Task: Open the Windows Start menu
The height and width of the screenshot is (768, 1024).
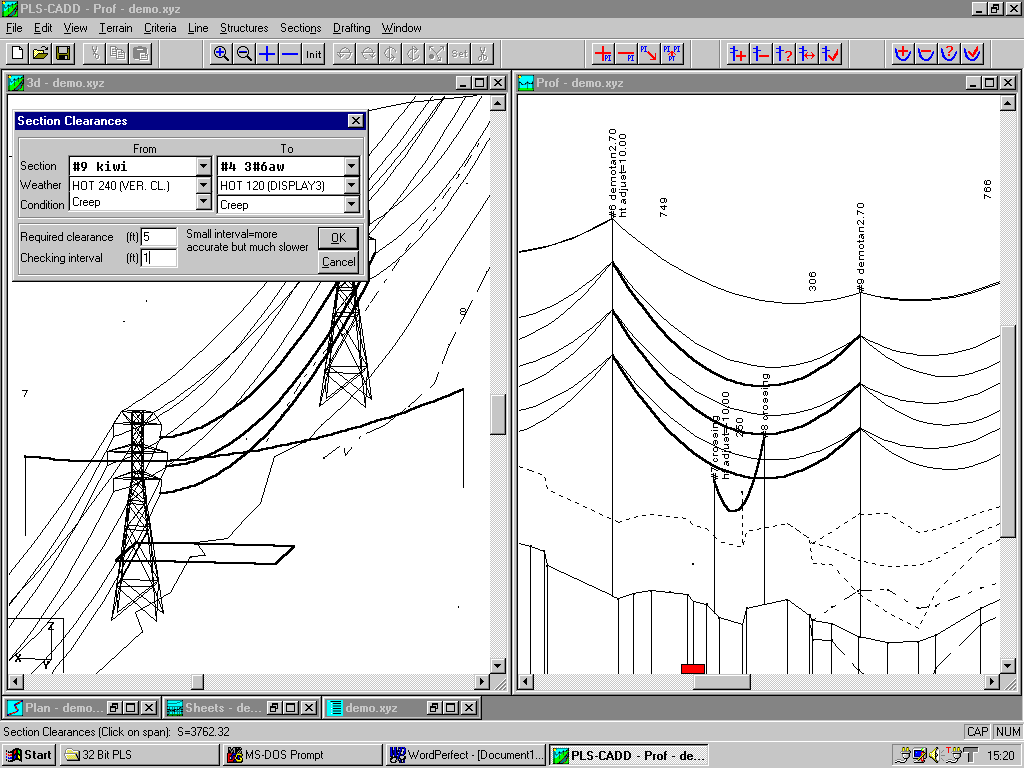Action: click(29, 755)
